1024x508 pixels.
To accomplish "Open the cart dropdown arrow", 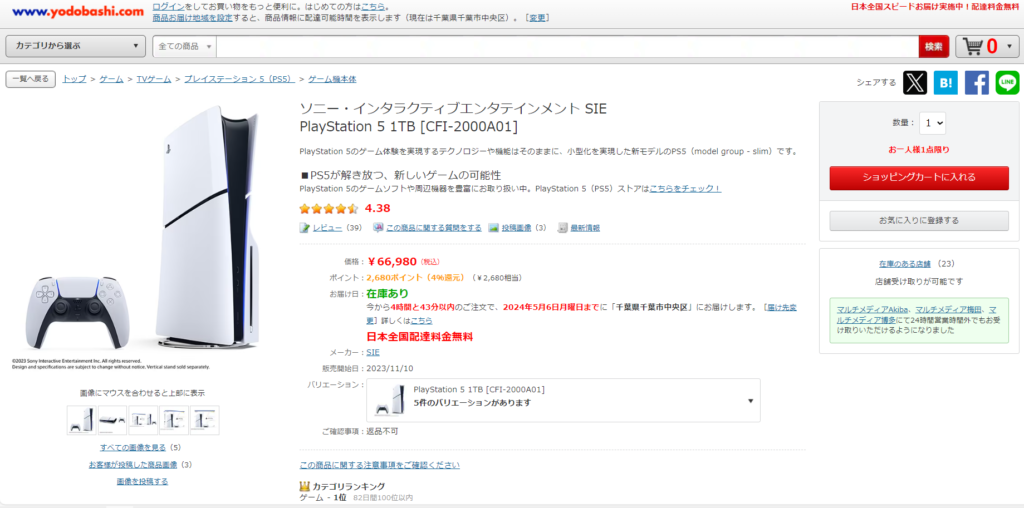I will coord(1010,46).
